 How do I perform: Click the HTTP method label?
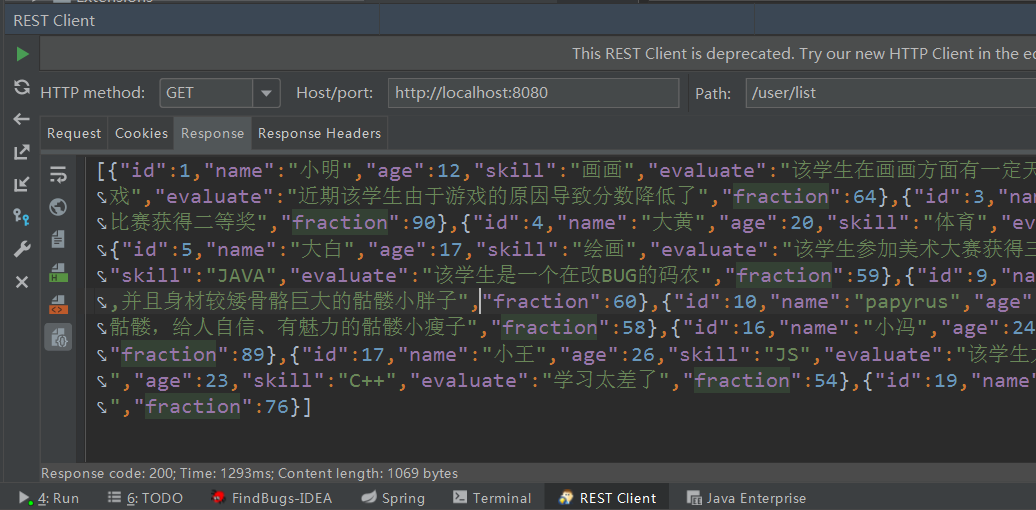(x=92, y=93)
